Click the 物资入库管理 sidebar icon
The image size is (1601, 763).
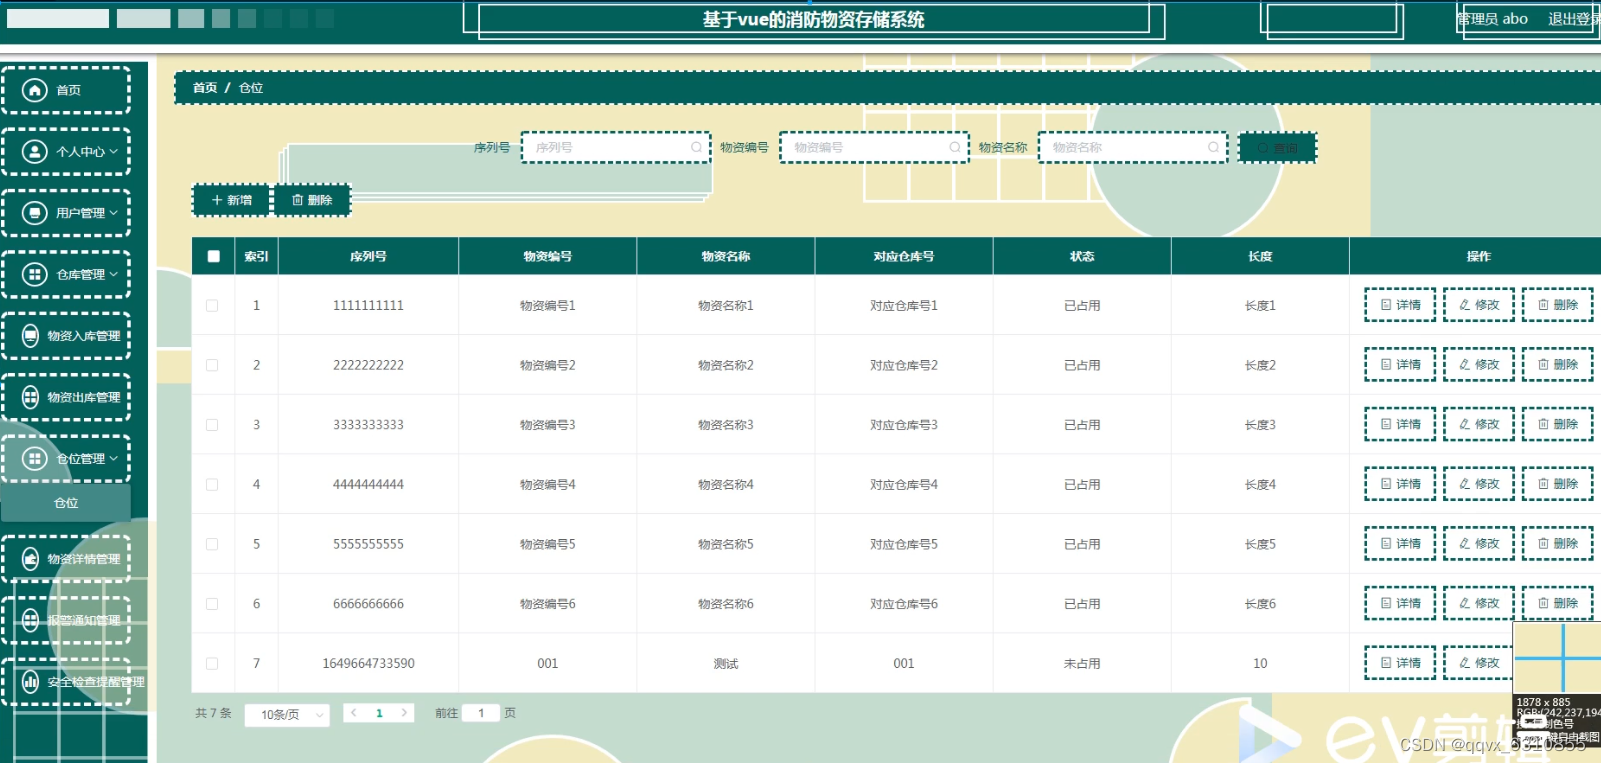coord(31,335)
